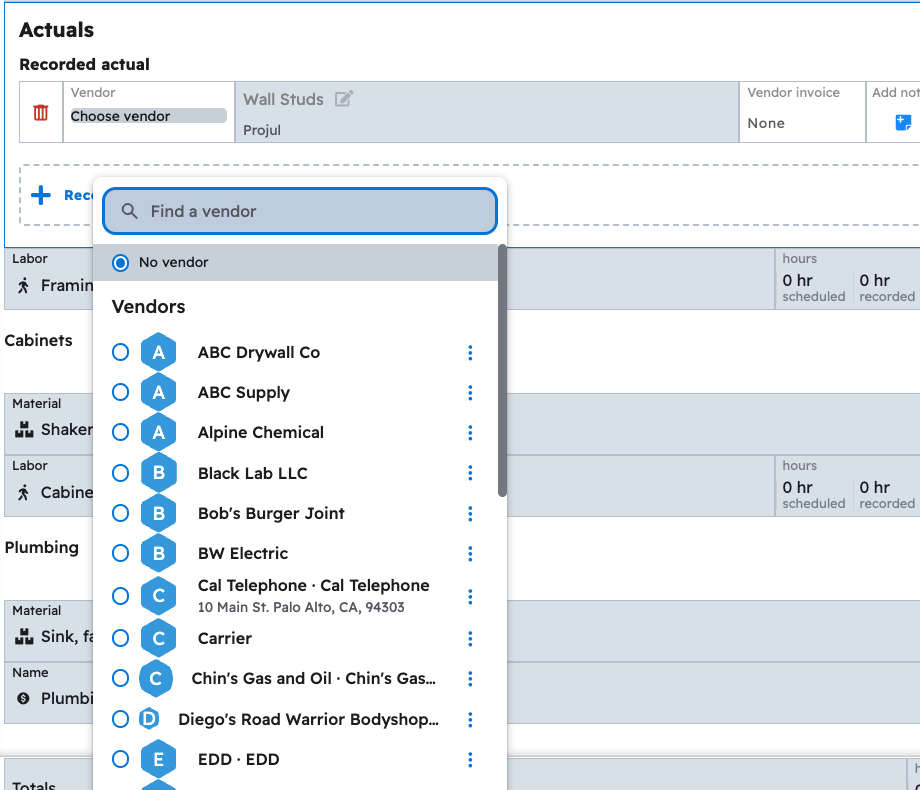The height and width of the screenshot is (790, 920).
Task: Open options menu for Carrier
Action: (x=470, y=639)
